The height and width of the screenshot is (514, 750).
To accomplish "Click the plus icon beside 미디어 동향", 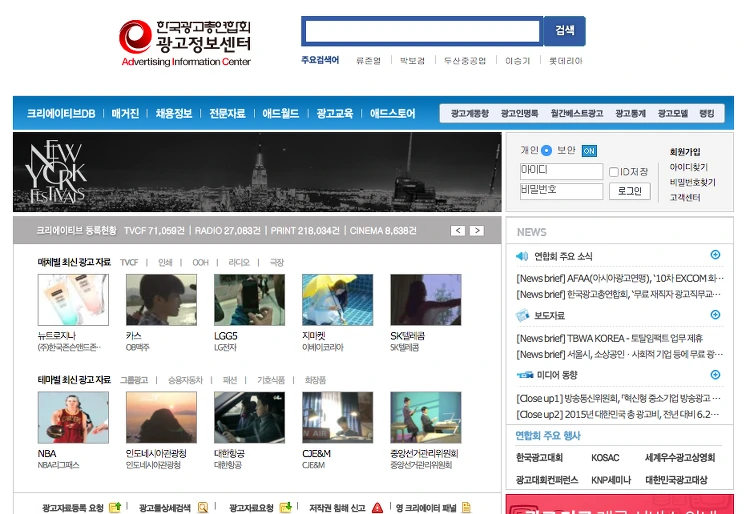I will pos(715,374).
